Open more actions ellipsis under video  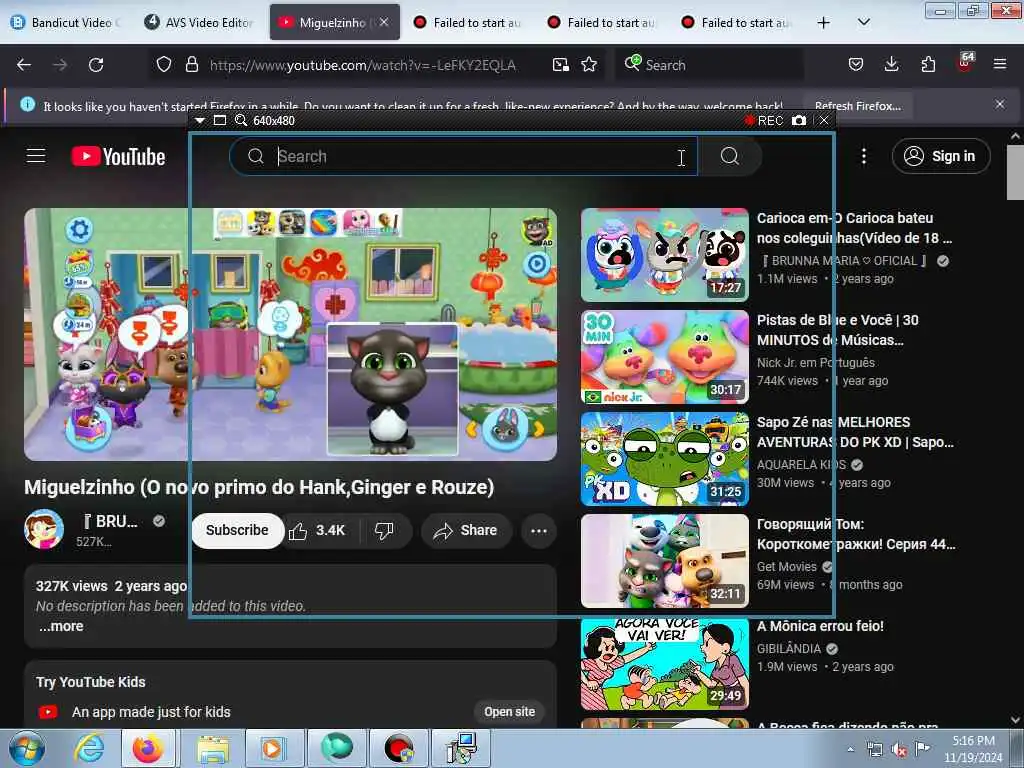tap(539, 530)
